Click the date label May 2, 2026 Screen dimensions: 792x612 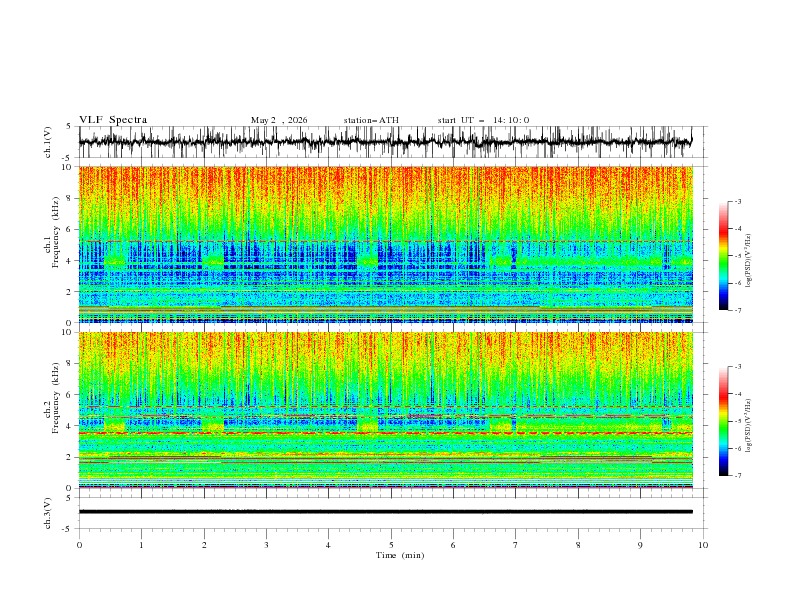click(279, 120)
